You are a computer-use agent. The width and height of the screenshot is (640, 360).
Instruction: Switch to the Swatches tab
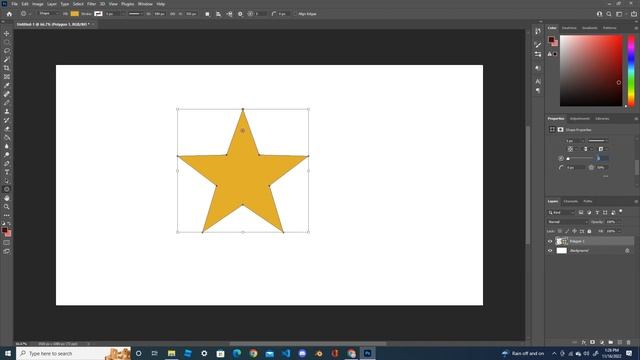click(x=569, y=28)
